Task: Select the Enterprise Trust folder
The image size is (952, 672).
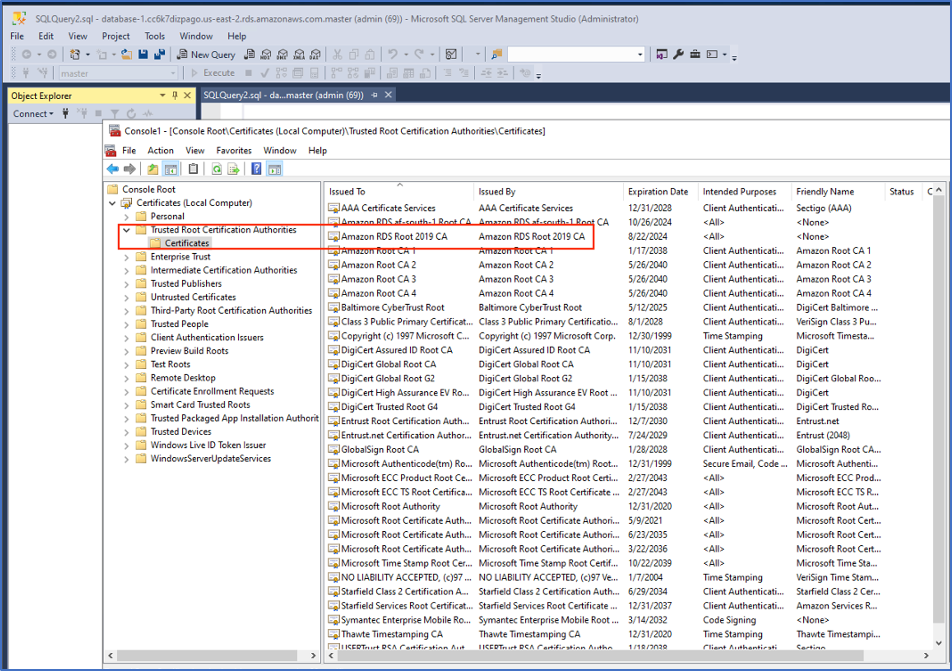Action: [x=180, y=257]
